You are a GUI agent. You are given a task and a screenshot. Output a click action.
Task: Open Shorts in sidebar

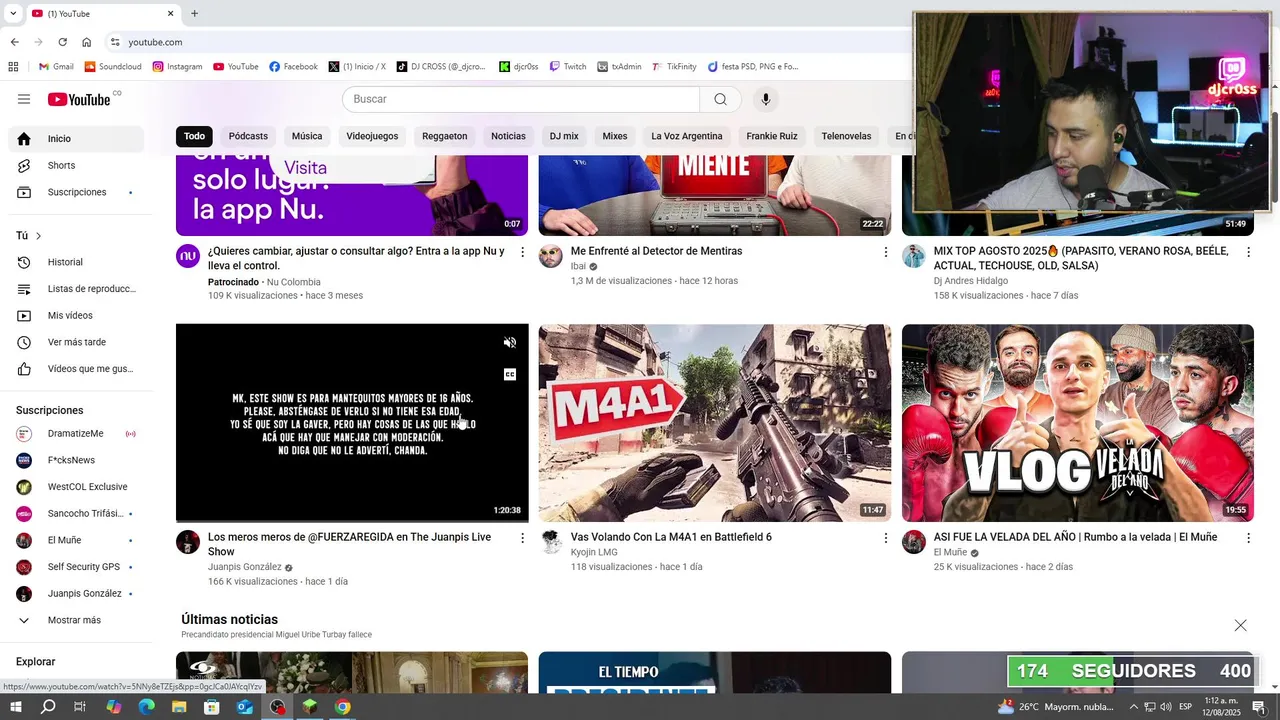coord(76,165)
